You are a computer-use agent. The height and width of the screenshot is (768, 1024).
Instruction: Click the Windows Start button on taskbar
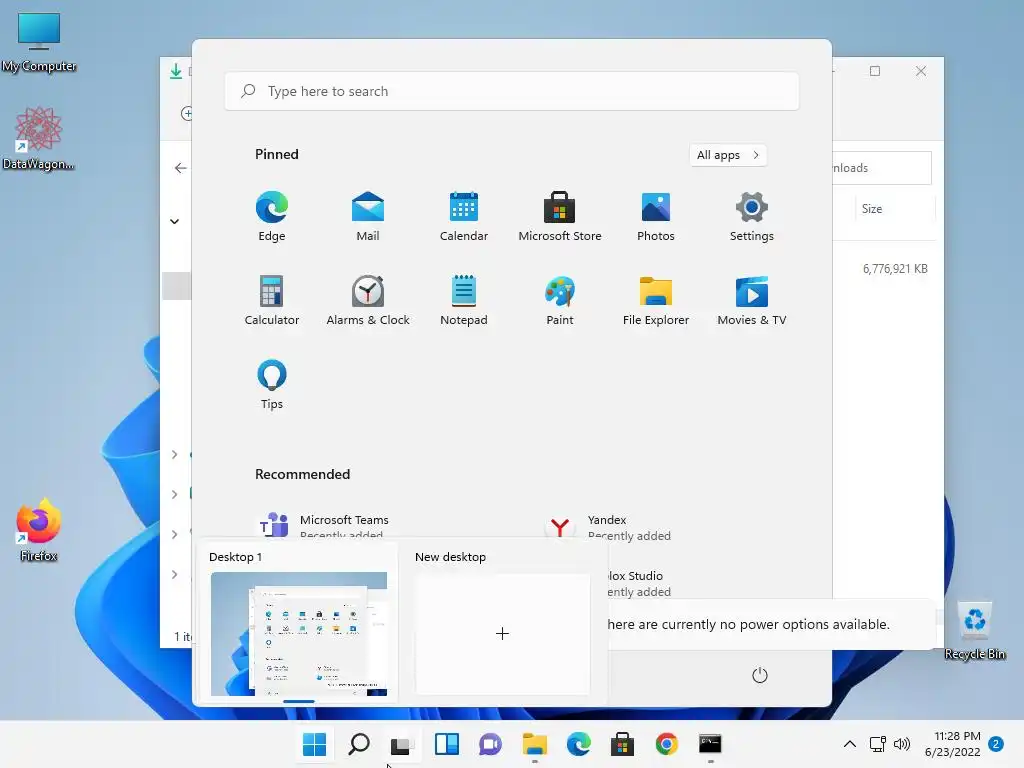[314, 744]
